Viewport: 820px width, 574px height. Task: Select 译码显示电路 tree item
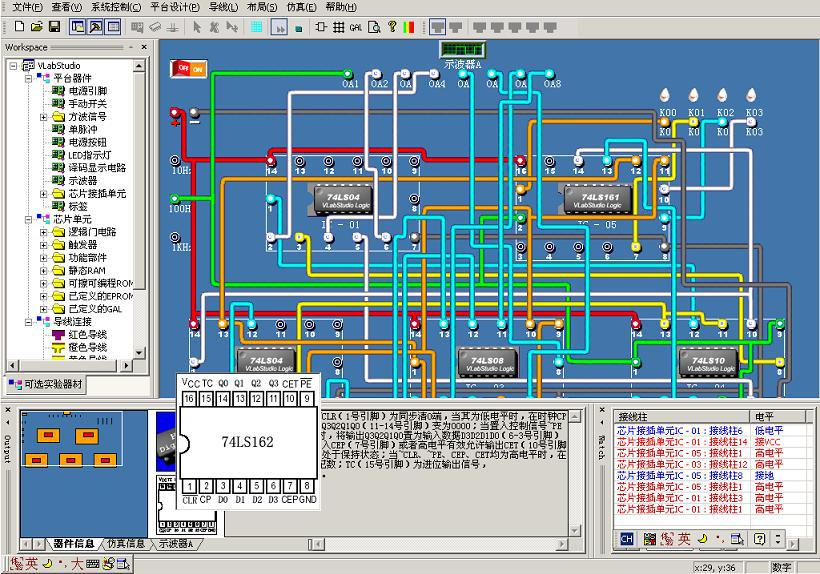[x=97, y=168]
